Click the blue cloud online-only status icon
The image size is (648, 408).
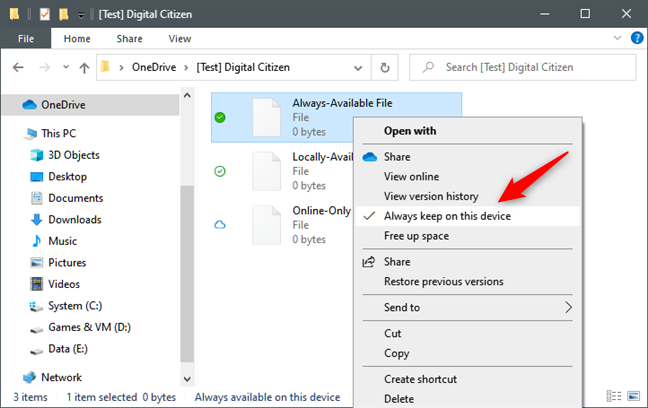pyautogui.click(x=220, y=225)
